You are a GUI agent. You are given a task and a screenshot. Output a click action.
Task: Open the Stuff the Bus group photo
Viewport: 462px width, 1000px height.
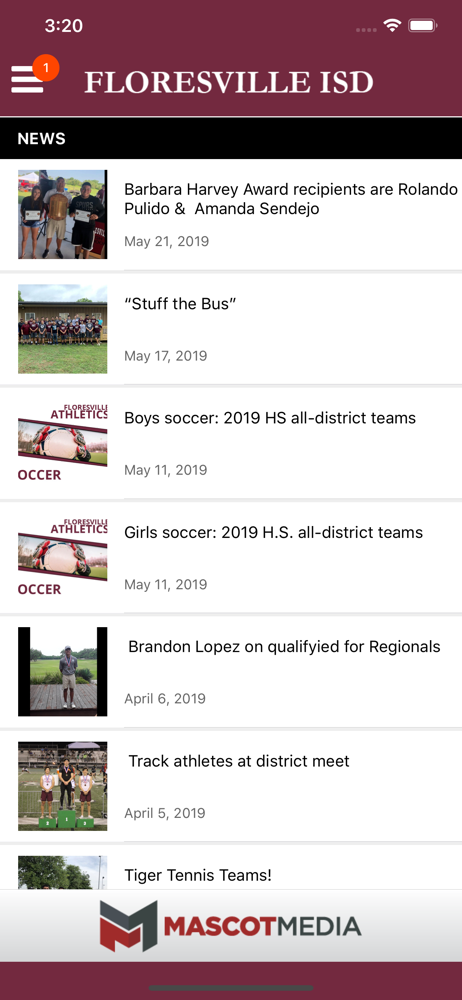(63, 328)
